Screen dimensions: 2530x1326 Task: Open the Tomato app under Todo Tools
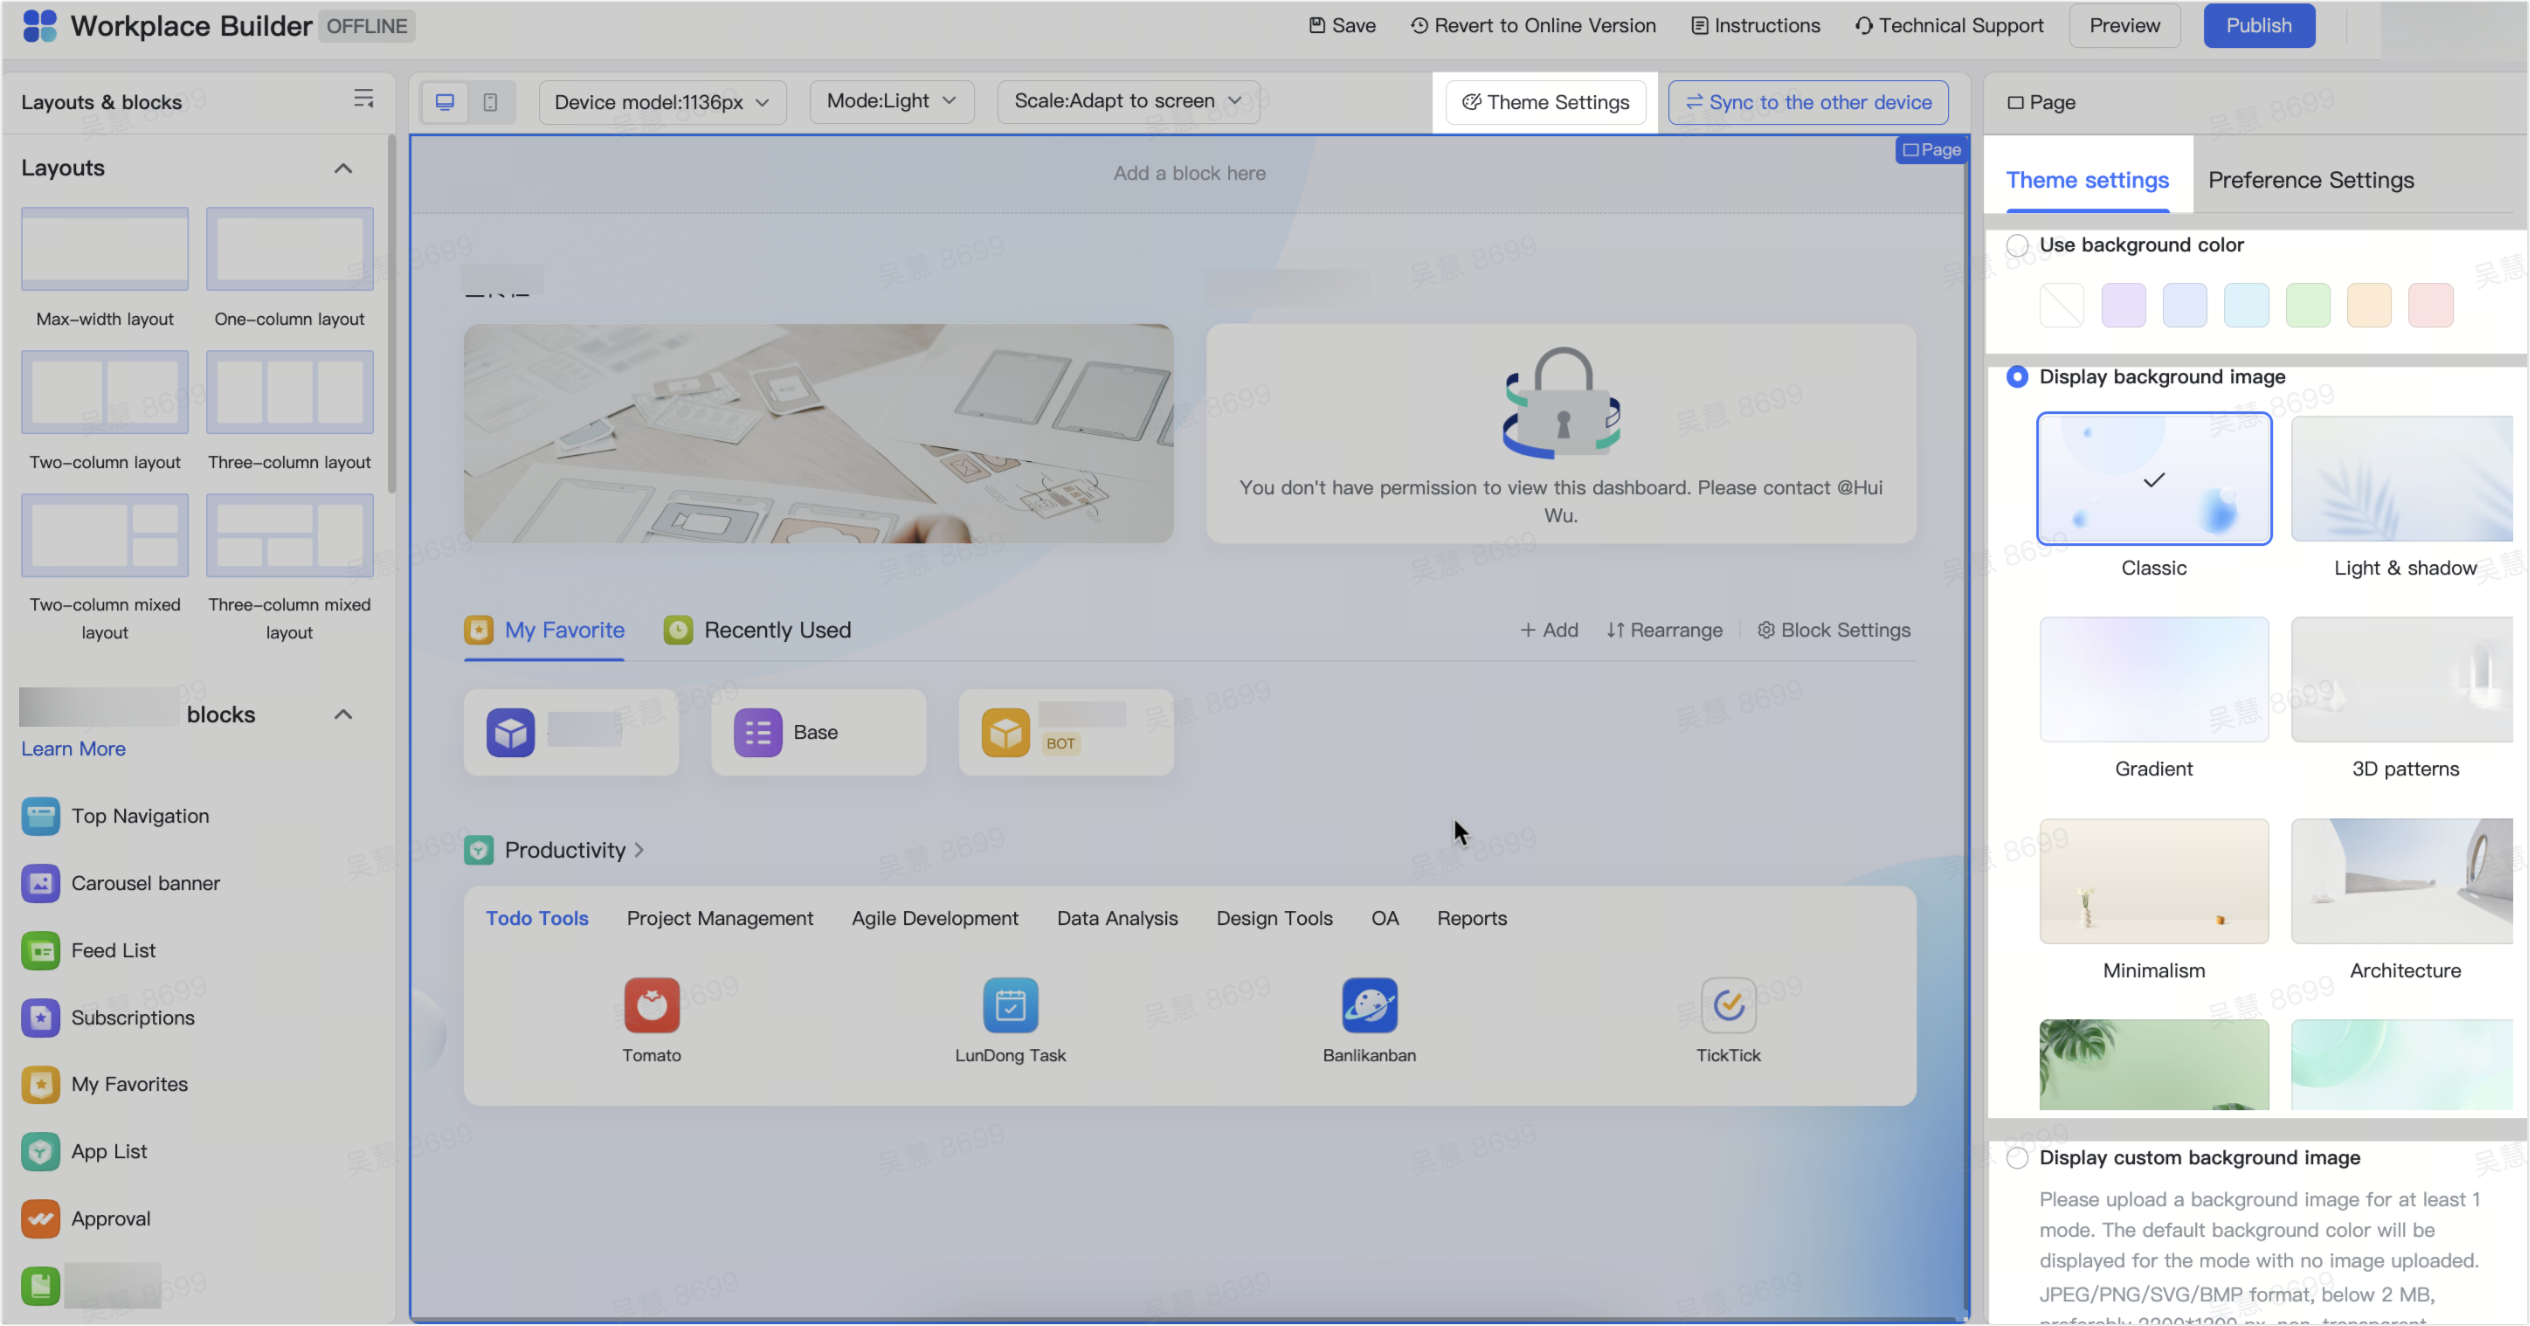tap(651, 1005)
